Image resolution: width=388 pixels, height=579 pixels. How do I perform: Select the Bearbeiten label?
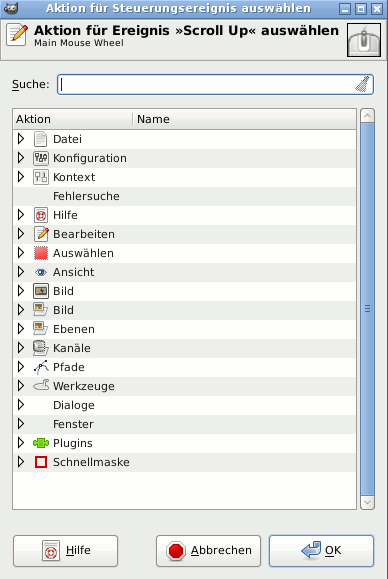[84, 234]
